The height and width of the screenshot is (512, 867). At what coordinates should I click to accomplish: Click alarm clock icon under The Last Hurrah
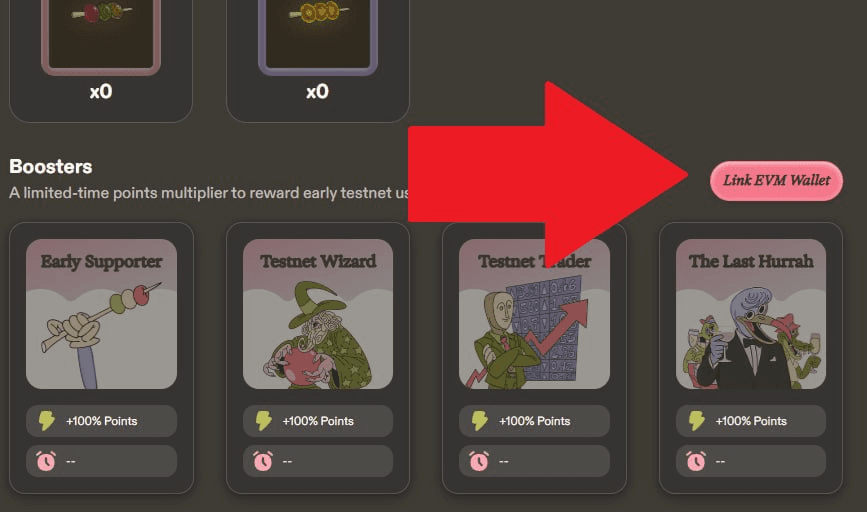[696, 461]
